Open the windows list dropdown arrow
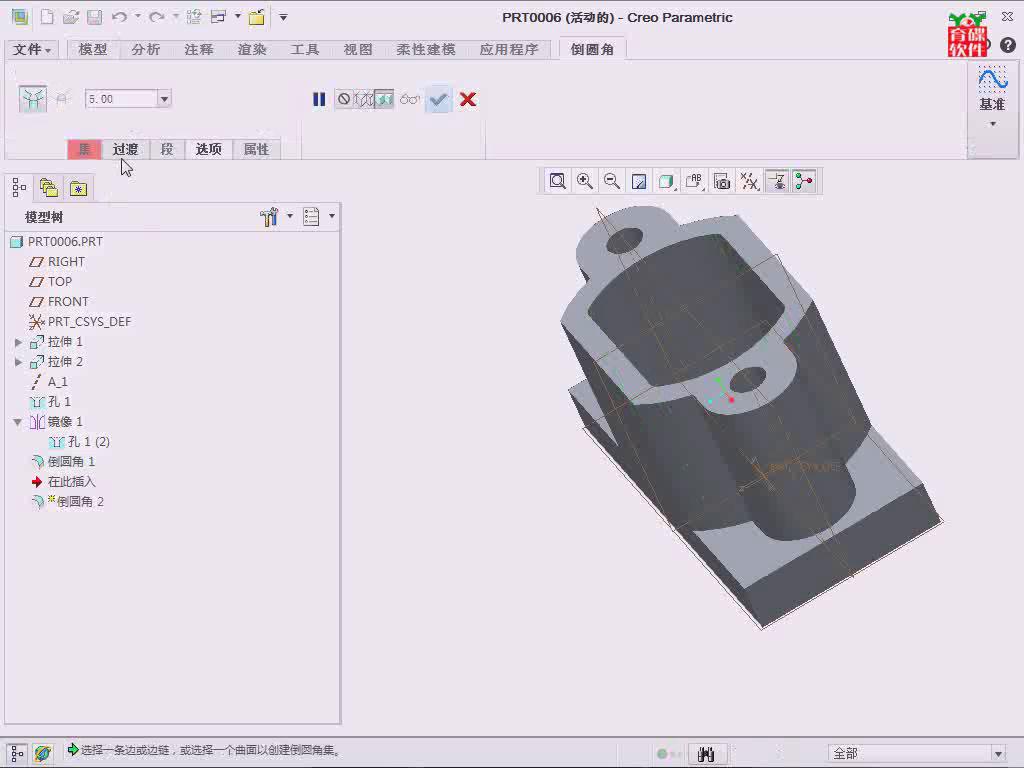The width and height of the screenshot is (1024, 768). tap(238, 16)
